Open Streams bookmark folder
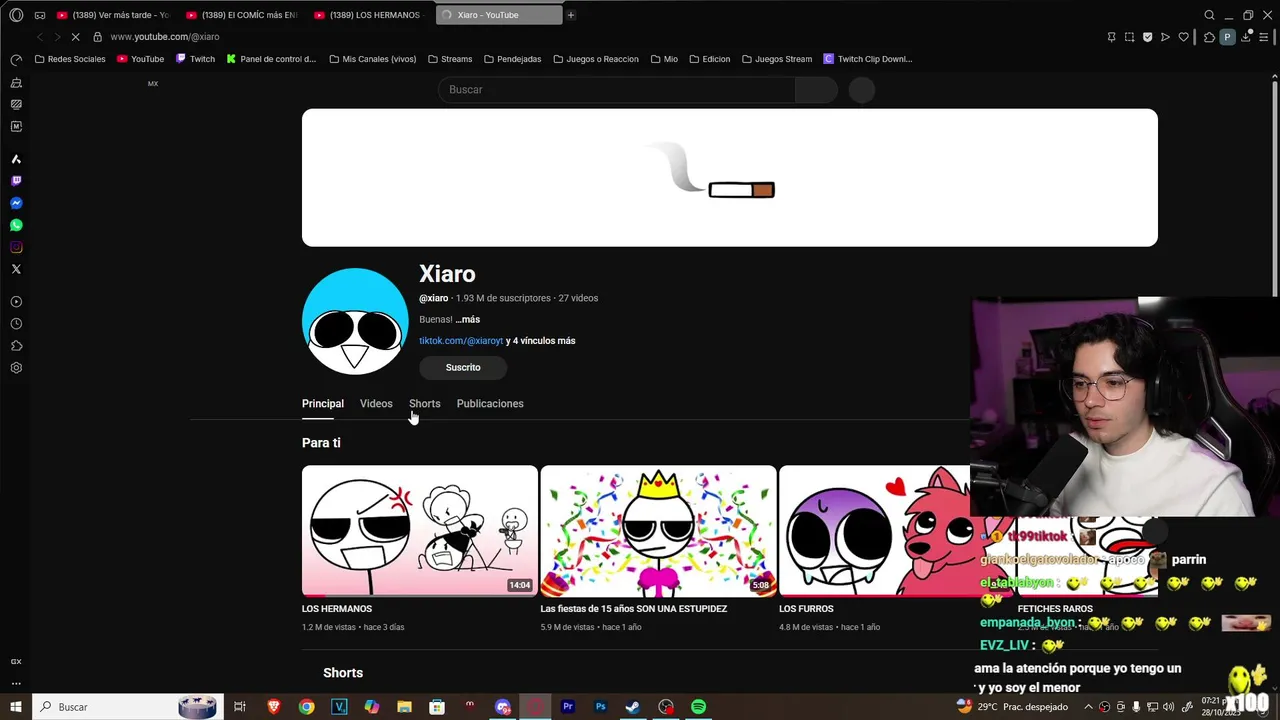Image resolution: width=1280 pixels, height=720 pixels. pos(450,59)
